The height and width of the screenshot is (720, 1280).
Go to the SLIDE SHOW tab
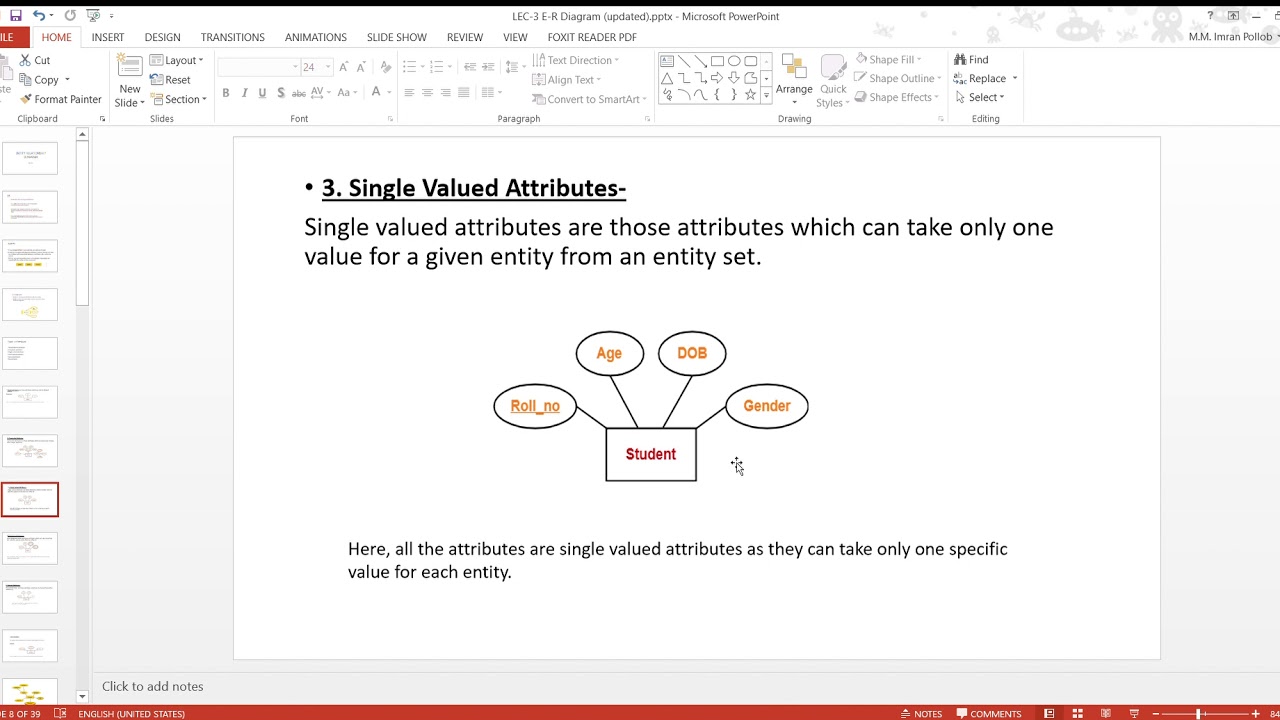(396, 37)
